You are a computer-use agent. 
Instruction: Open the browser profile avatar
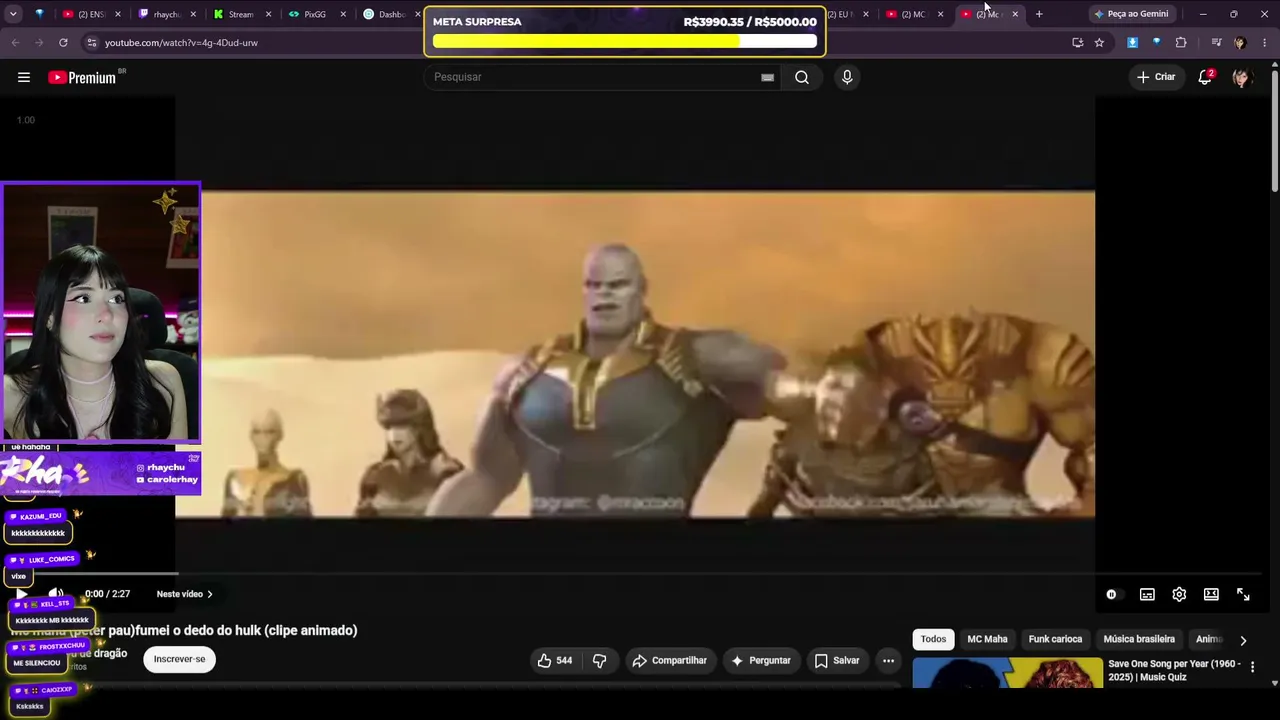pos(1240,43)
